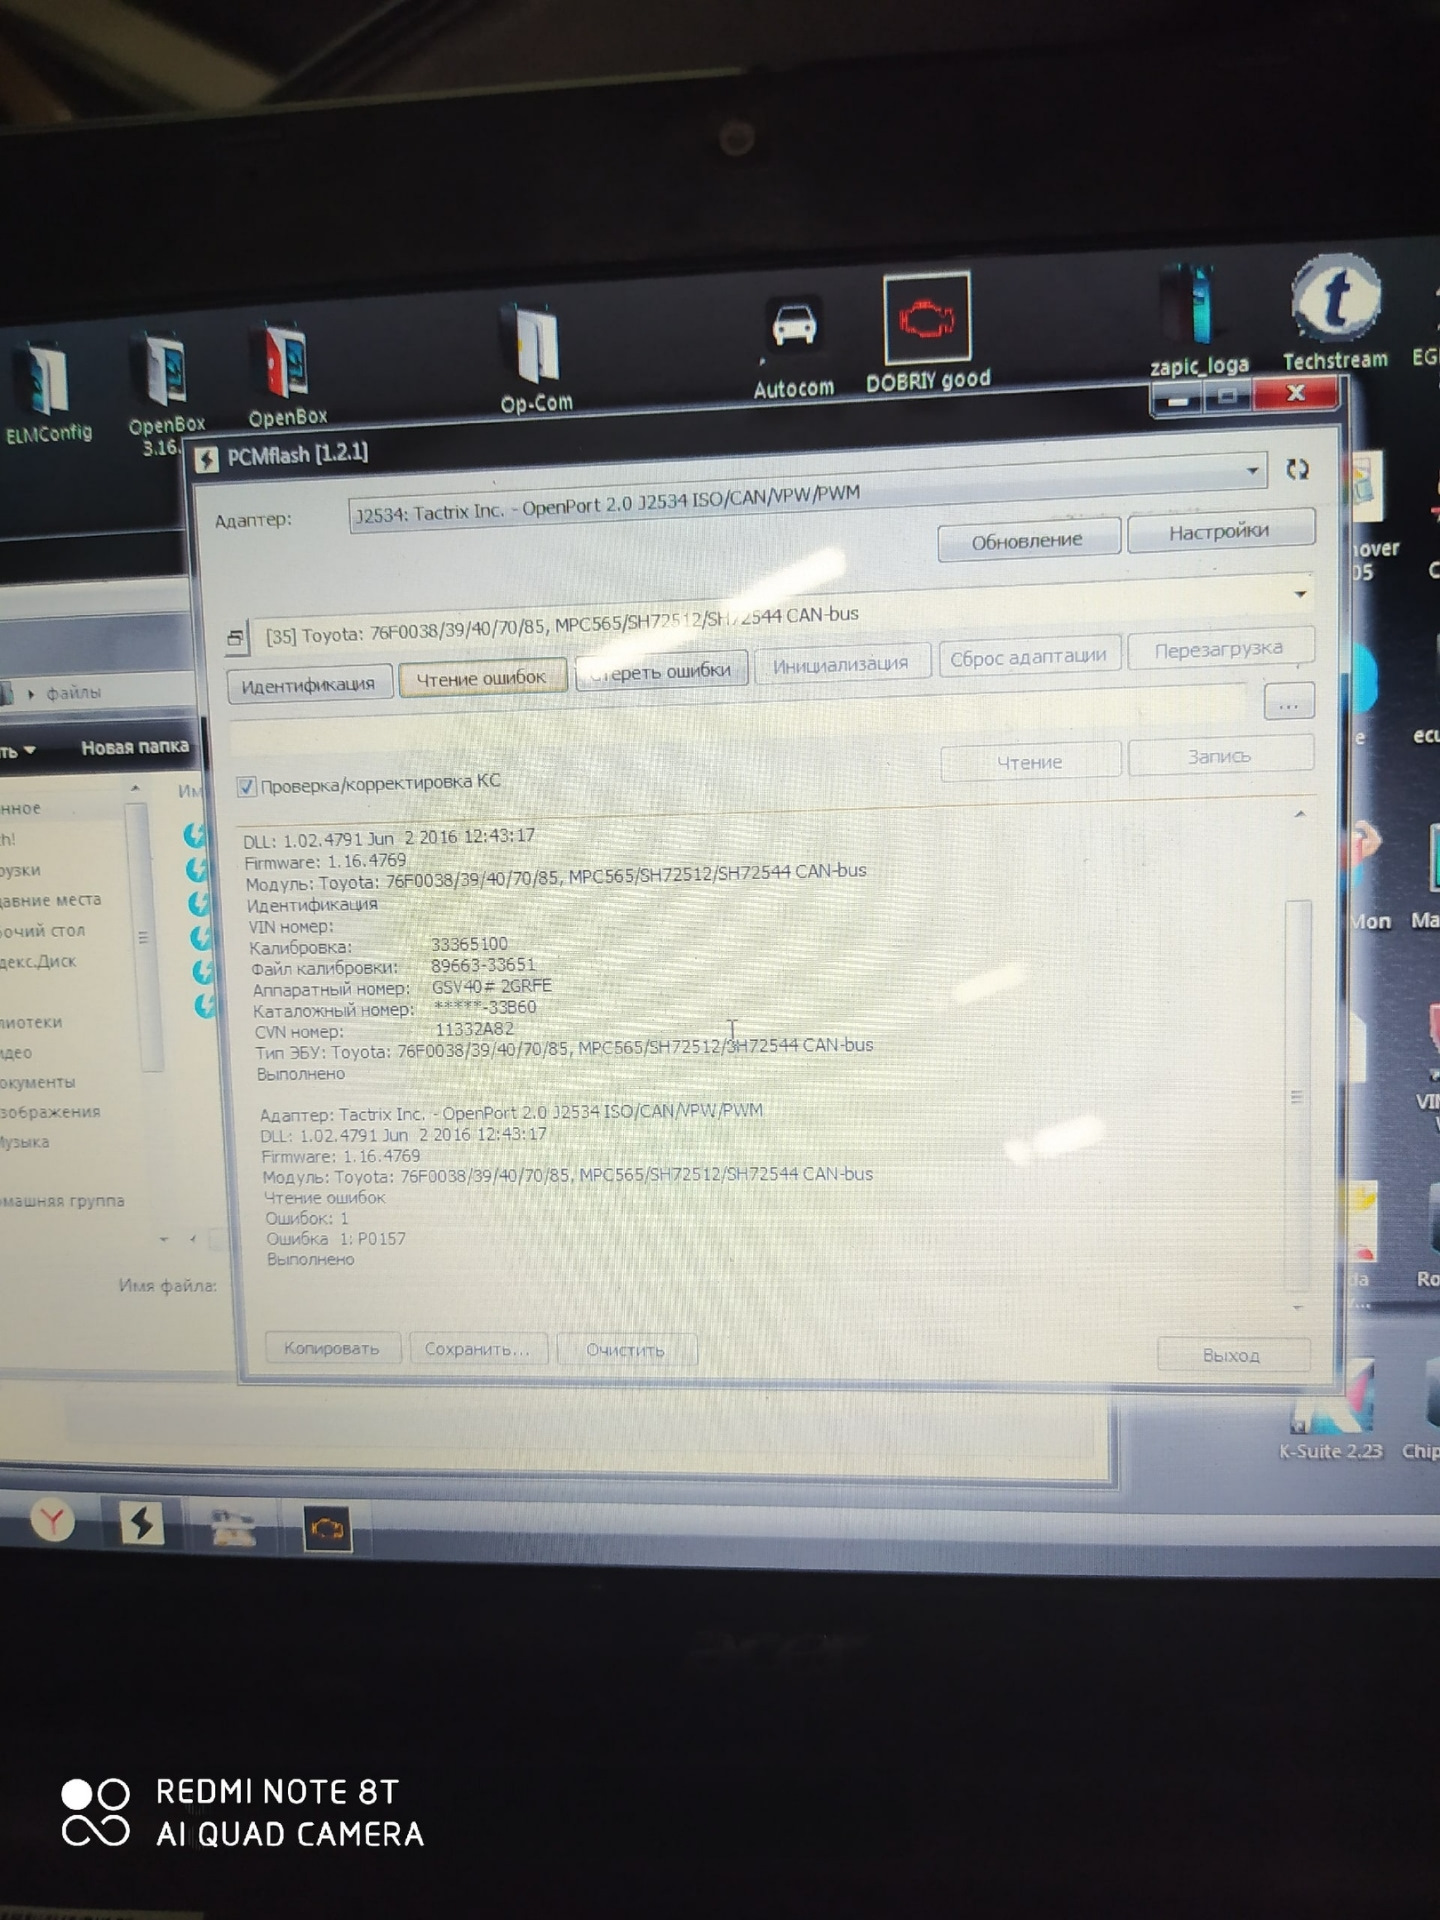Image resolution: width=1440 pixels, height=1920 pixels.
Task: Click the log scrollbar down arrow
Action: click(x=1298, y=1307)
